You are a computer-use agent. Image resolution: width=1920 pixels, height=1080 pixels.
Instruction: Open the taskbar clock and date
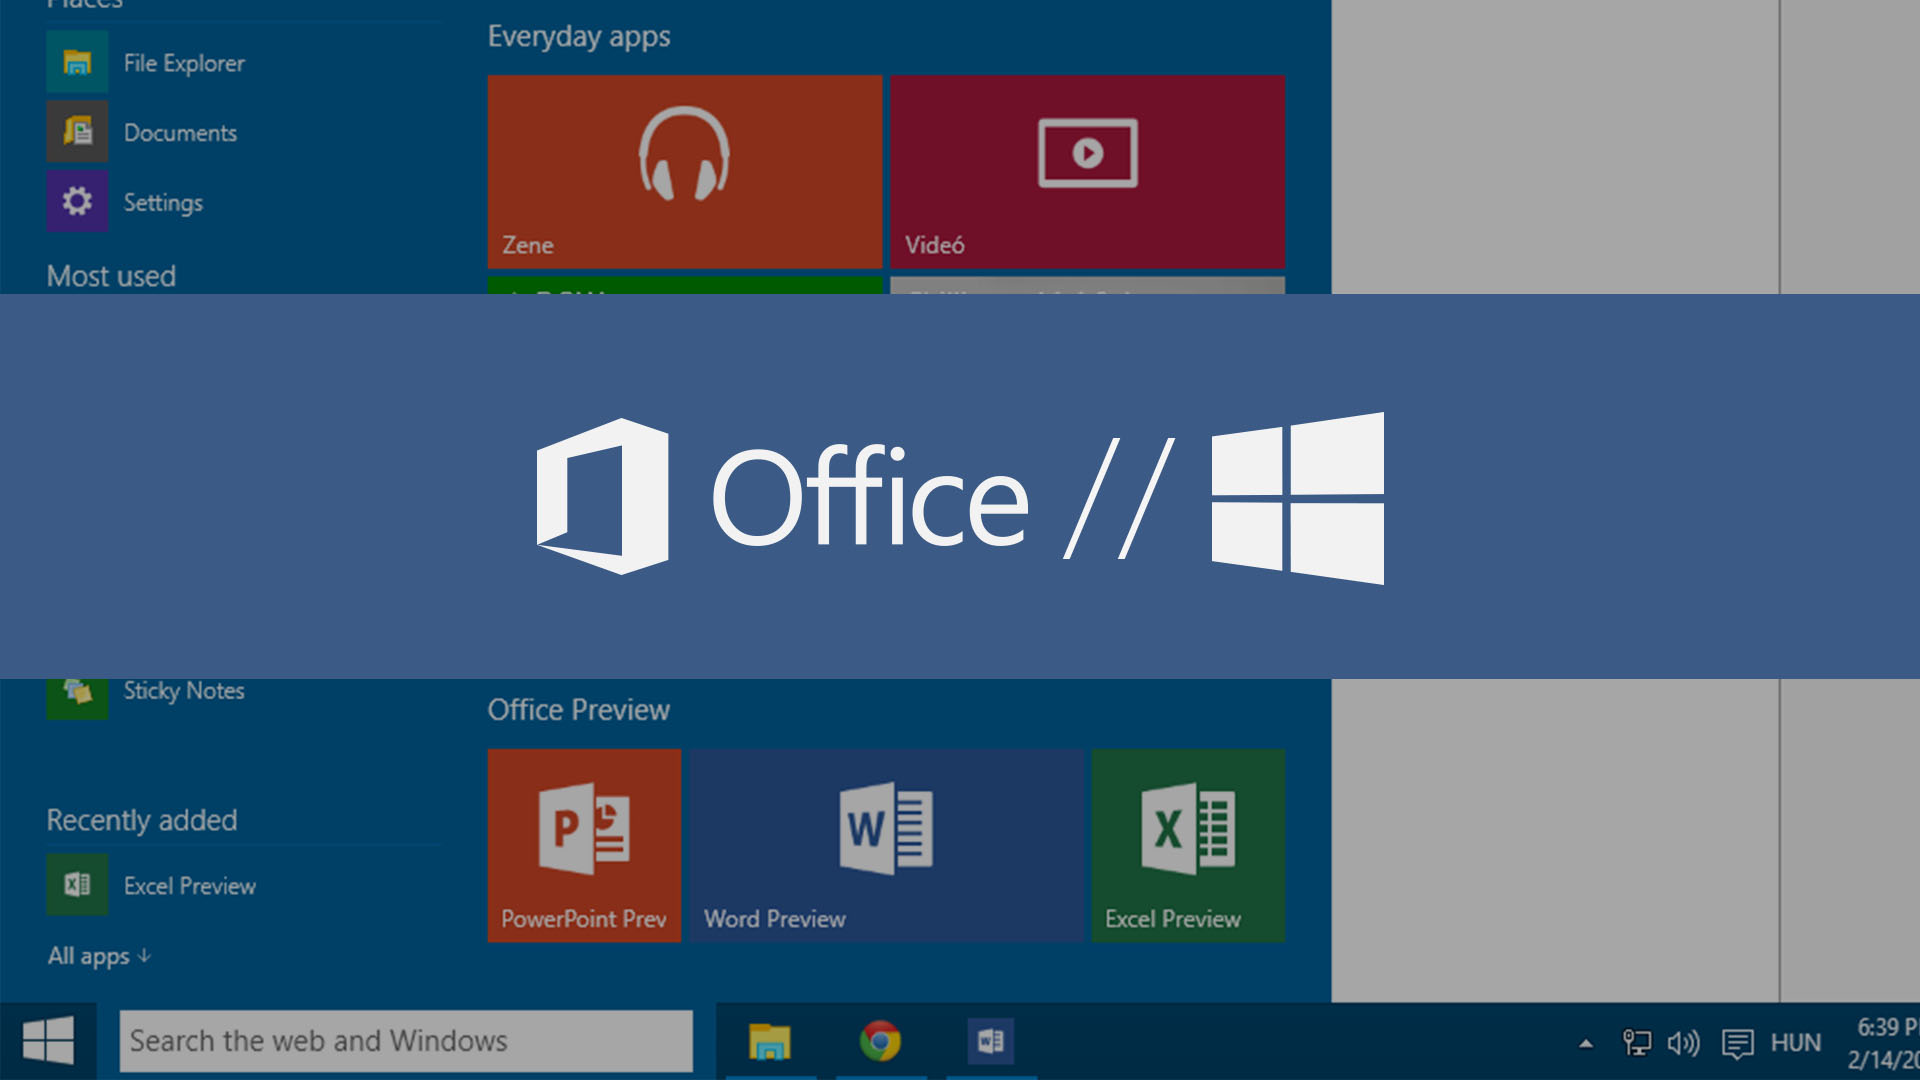click(1883, 1043)
